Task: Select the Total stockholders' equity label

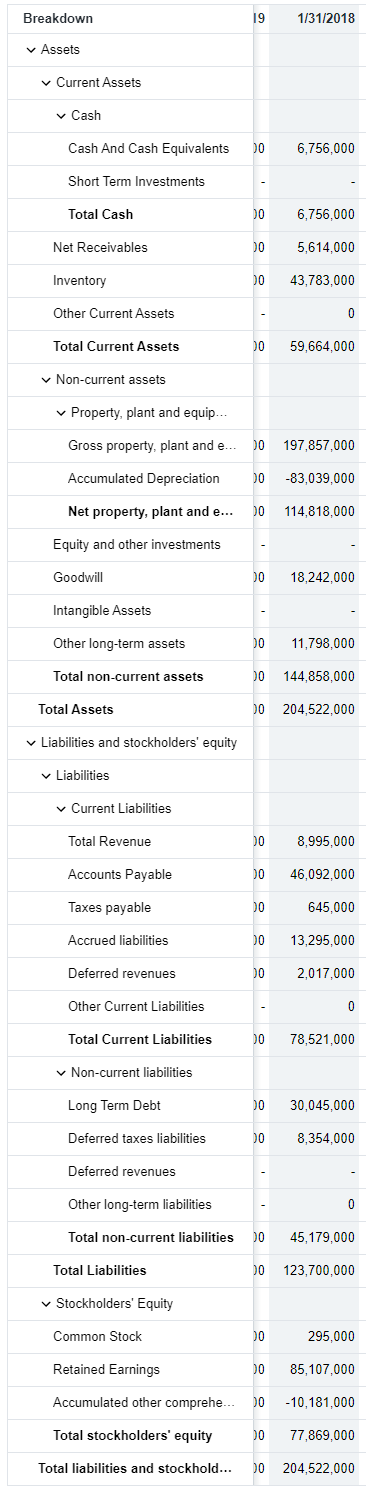Action: tap(133, 1435)
